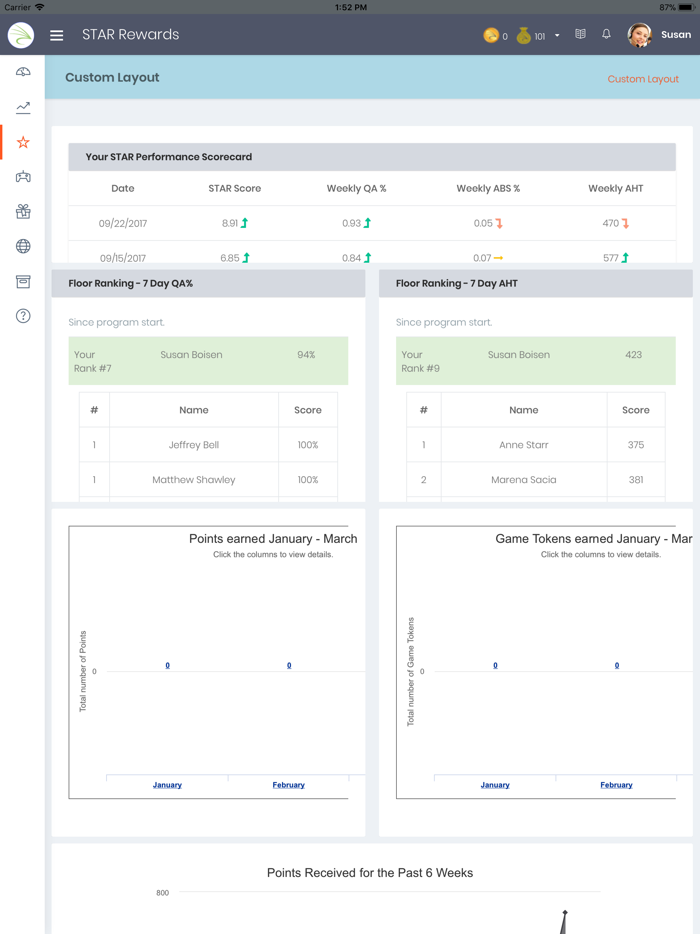The height and width of the screenshot is (934, 700).
Task: Click the Weekly QA % column header
Action: (x=356, y=188)
